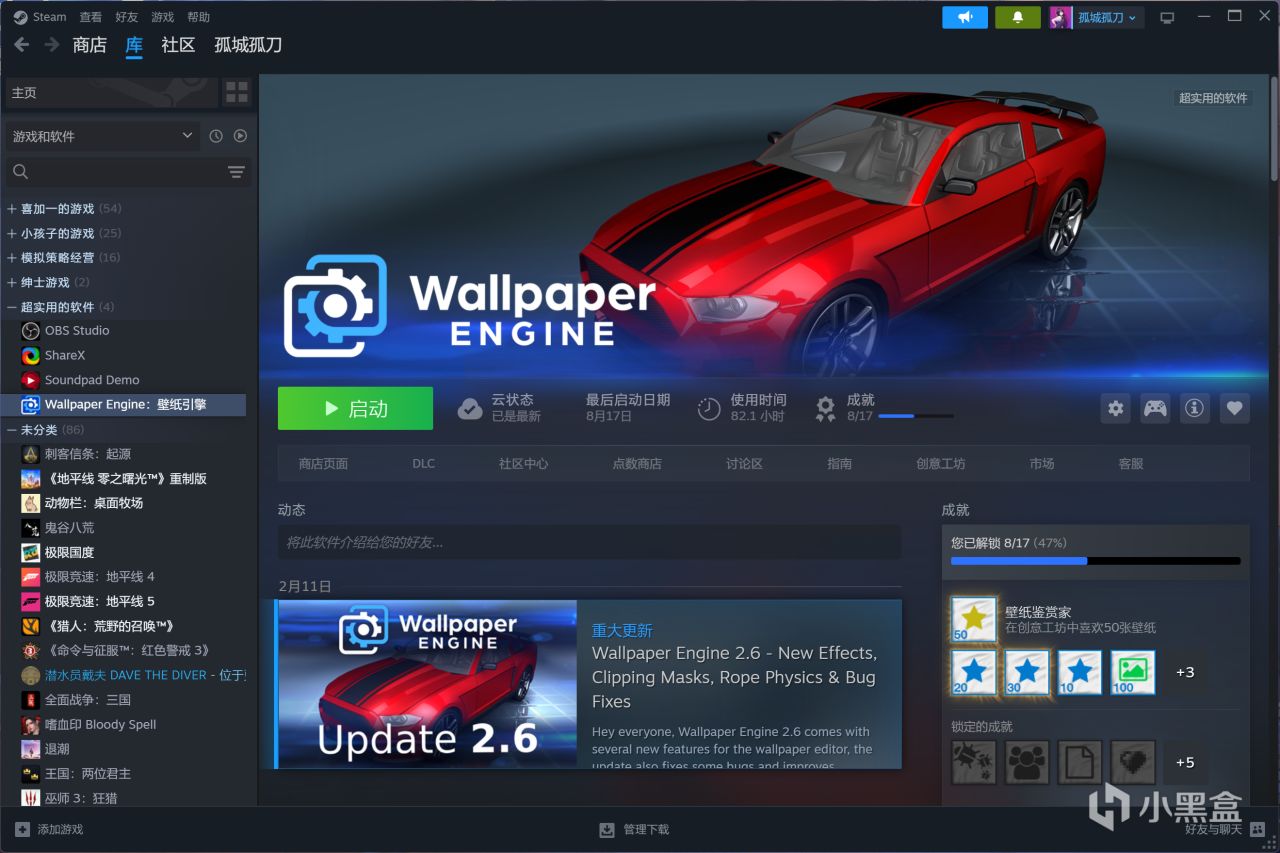This screenshot has height=853, width=1280.
Task: Open the friends and chat icon
Action: [x=1257, y=829]
